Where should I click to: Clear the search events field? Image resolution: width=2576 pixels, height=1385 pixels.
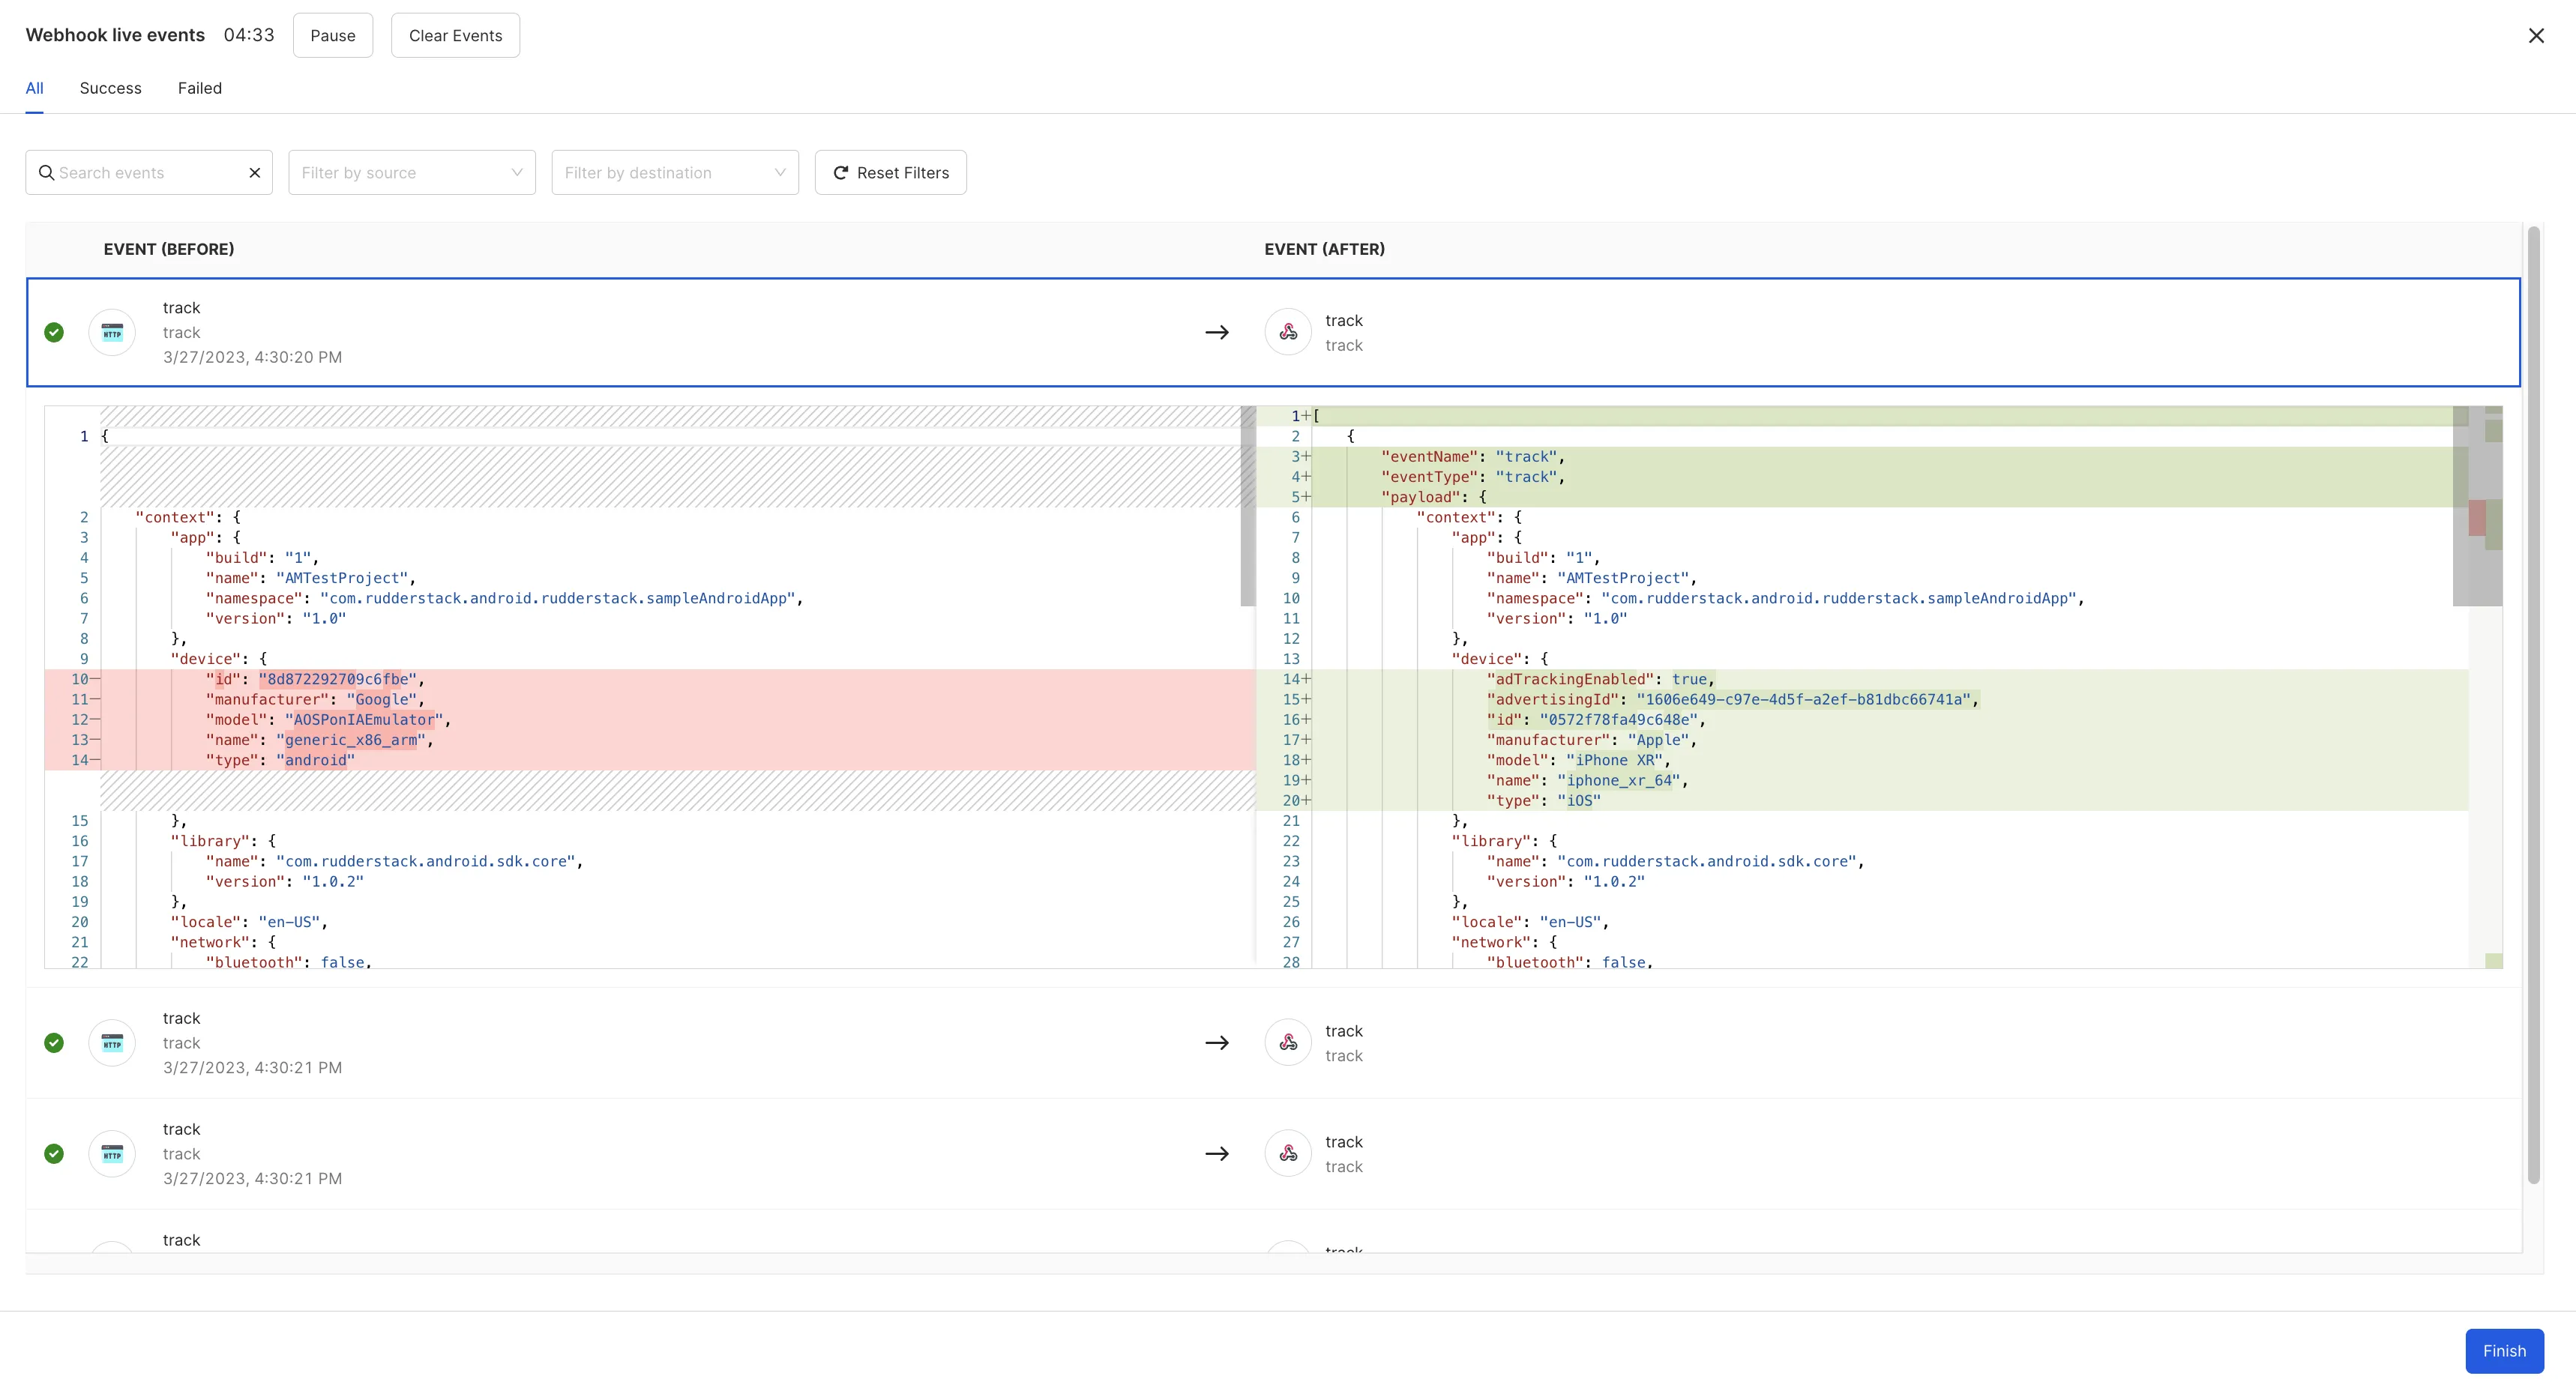(255, 173)
